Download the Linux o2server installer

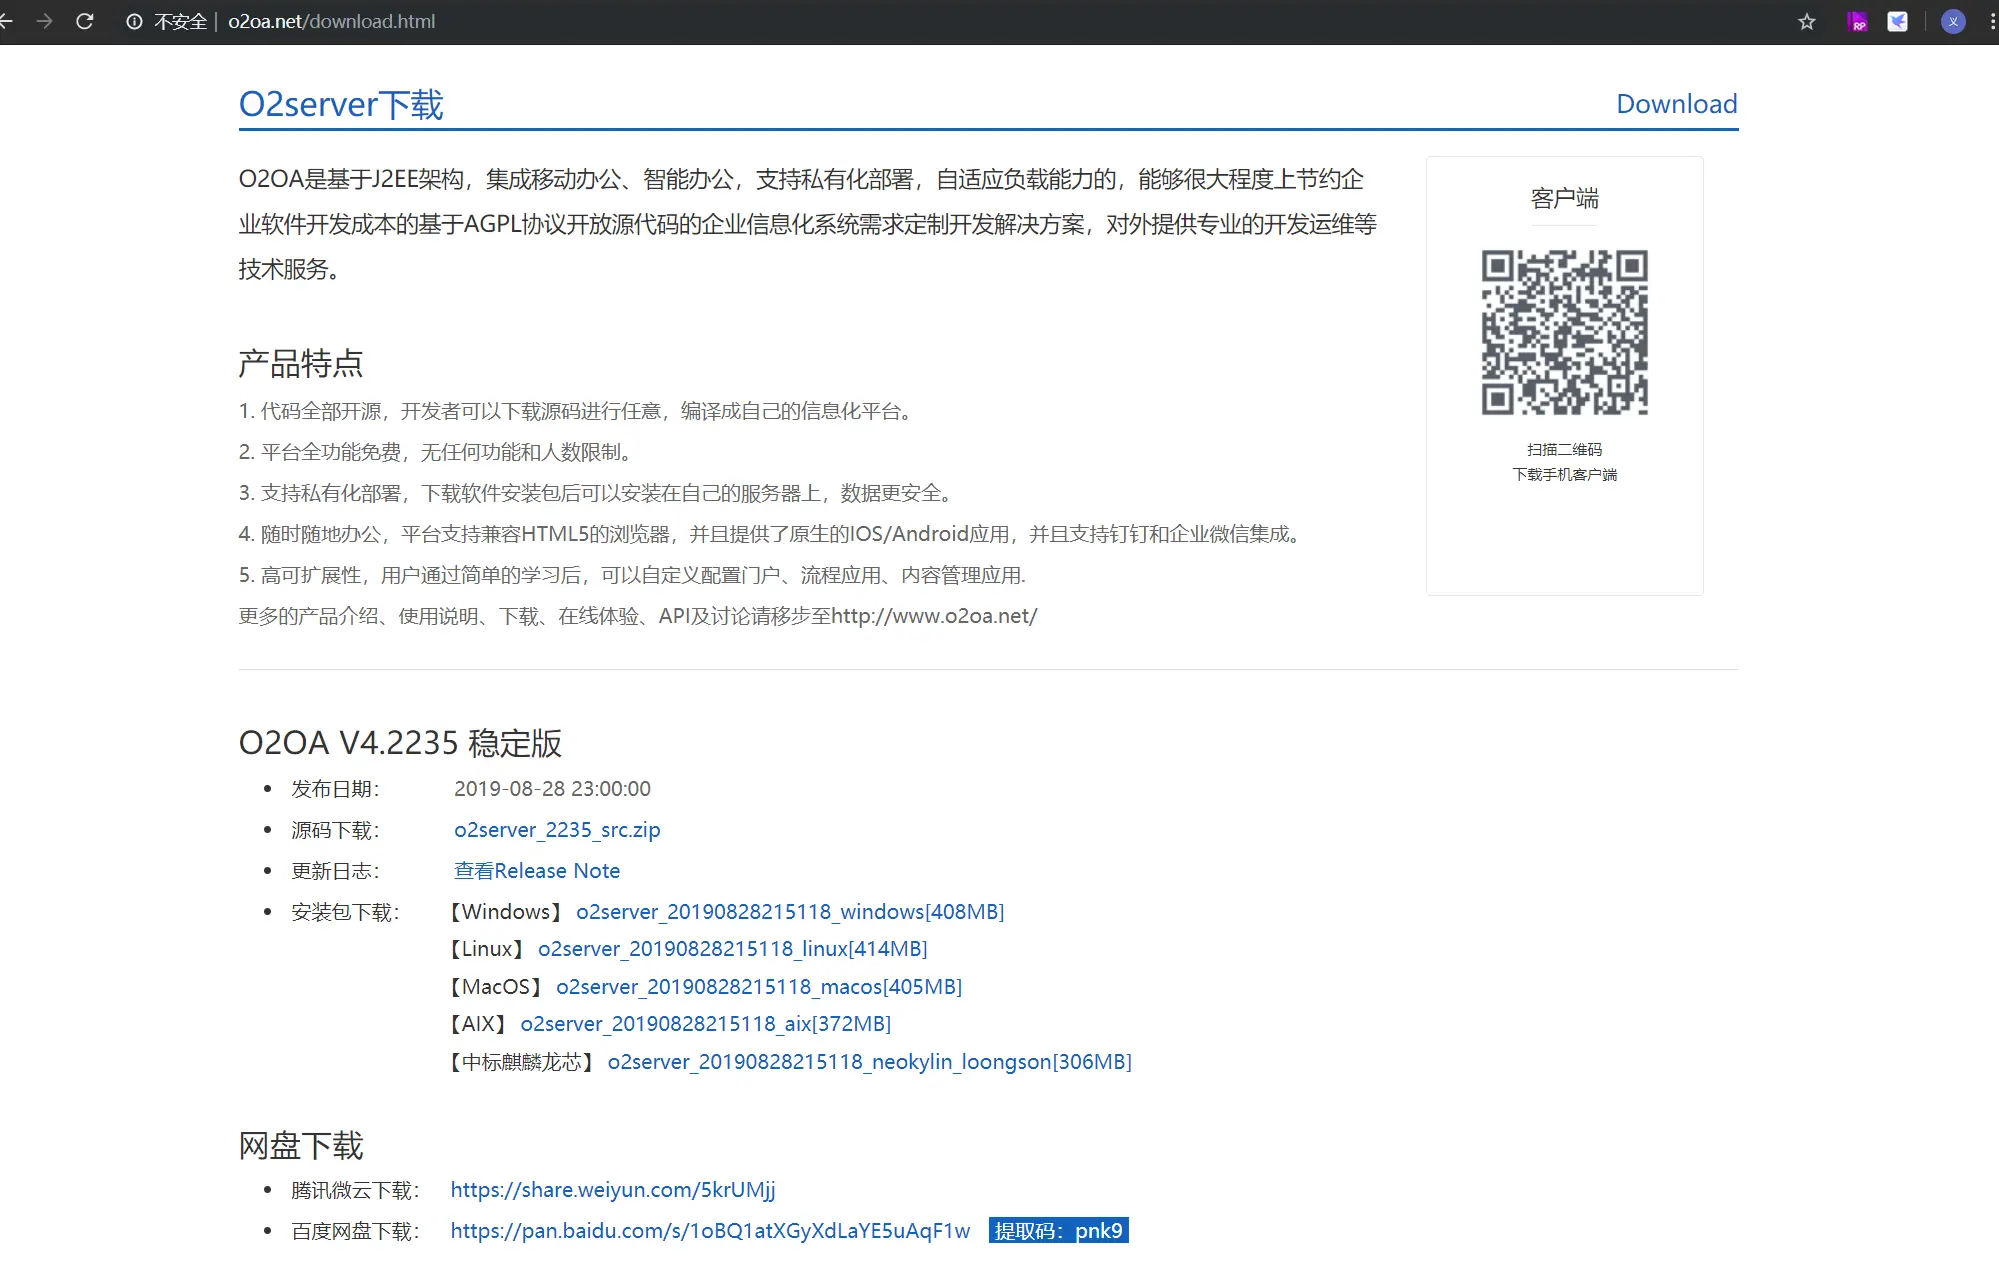732,948
